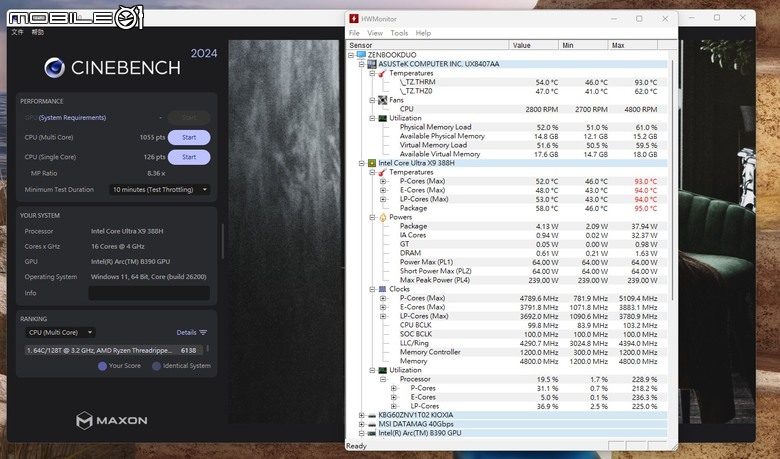Viewport: 780px width, 459px height.
Task: Click the Cinebench sphere logo
Action: click(x=54, y=68)
